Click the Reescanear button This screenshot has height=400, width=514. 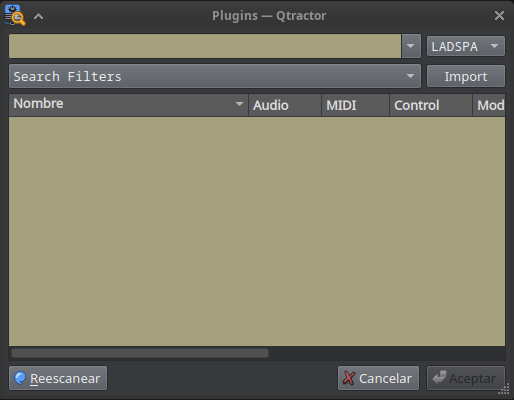pos(58,378)
